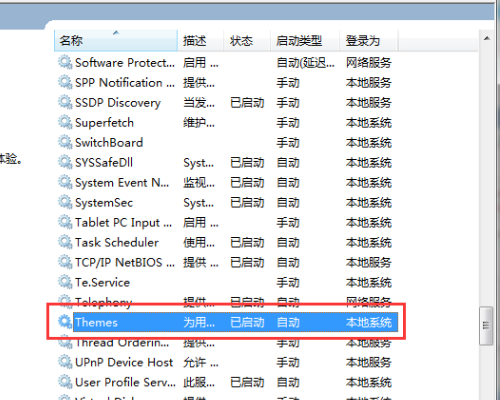
Task: Select the Superfetch service icon
Action: click(x=65, y=123)
